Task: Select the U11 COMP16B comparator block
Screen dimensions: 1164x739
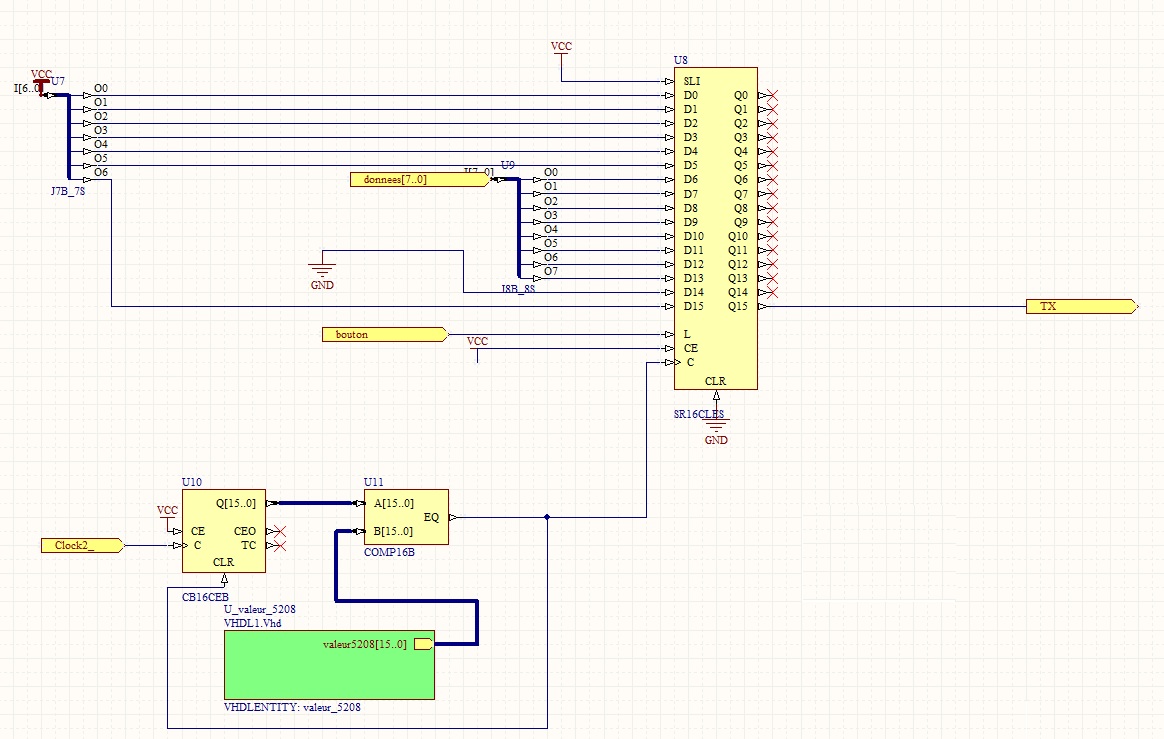Action: (x=405, y=517)
